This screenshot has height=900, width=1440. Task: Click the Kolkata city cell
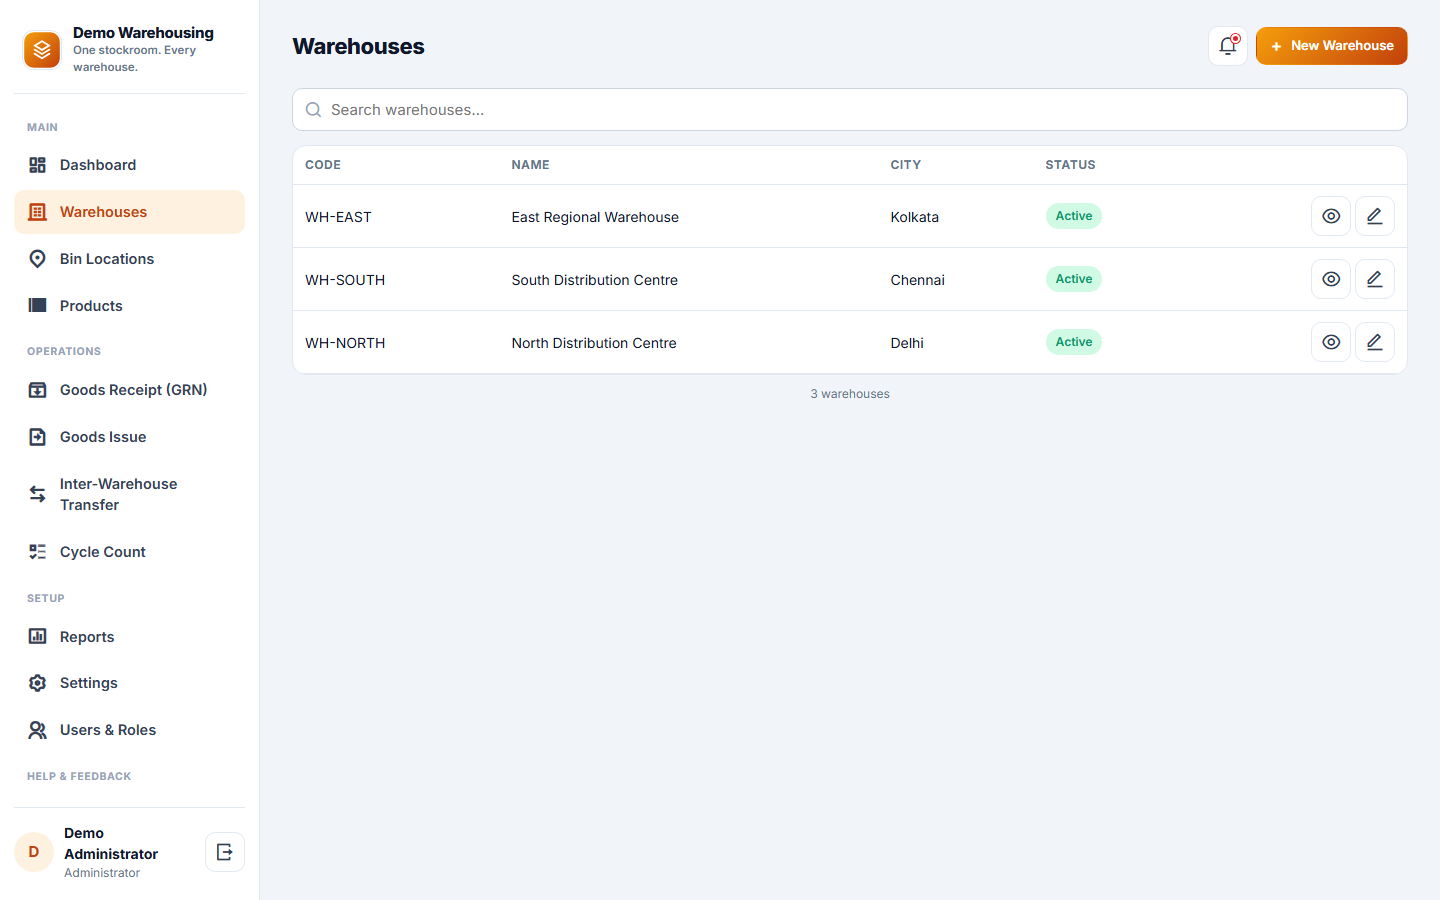point(915,217)
